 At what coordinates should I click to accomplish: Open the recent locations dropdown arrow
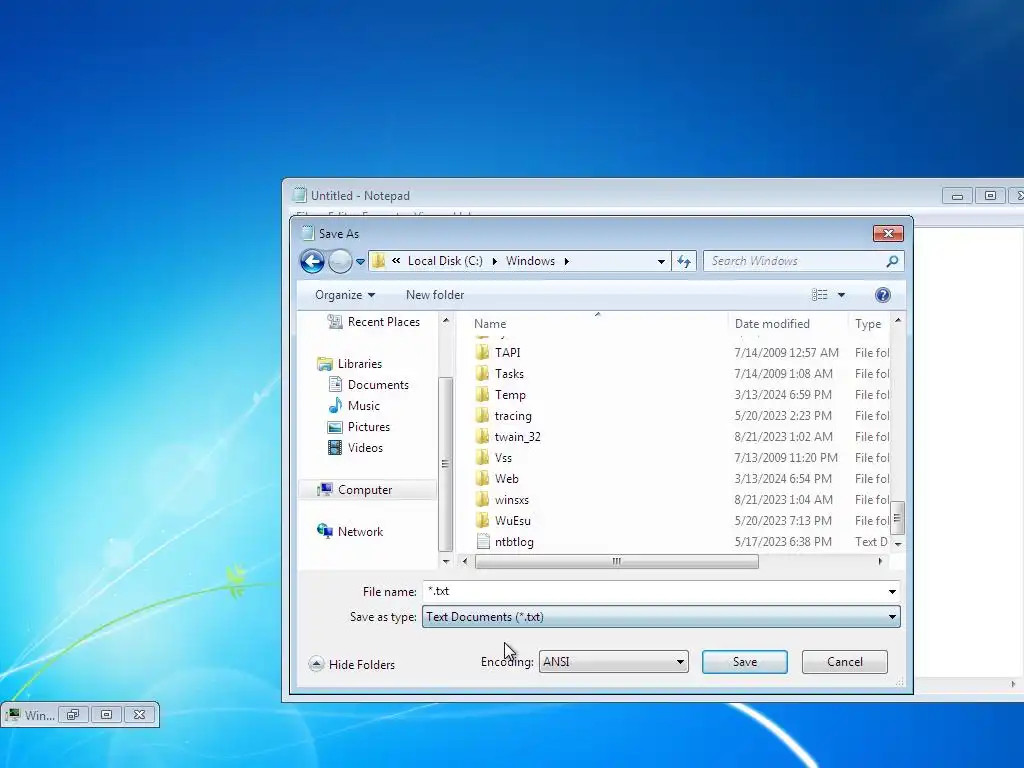(360, 262)
